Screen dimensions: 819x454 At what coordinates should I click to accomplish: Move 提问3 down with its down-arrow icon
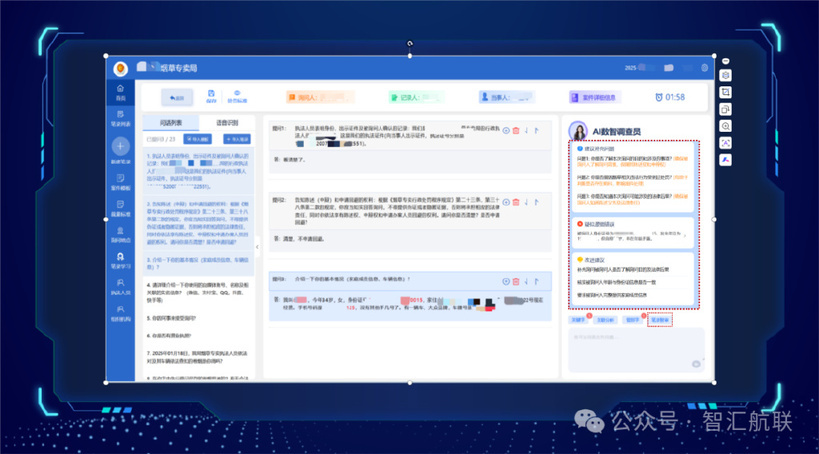pyautogui.click(x=526, y=282)
